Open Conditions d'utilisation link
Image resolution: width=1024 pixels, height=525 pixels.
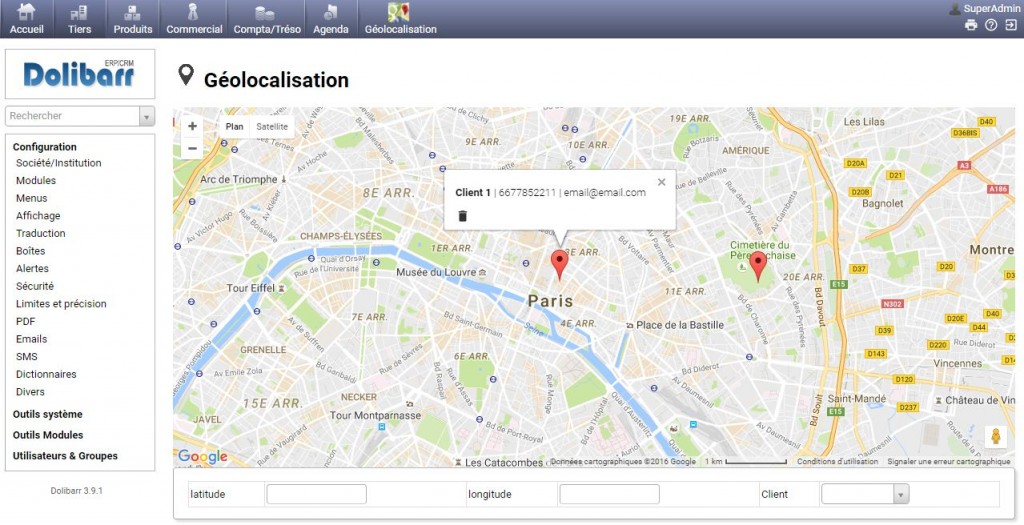pos(838,462)
